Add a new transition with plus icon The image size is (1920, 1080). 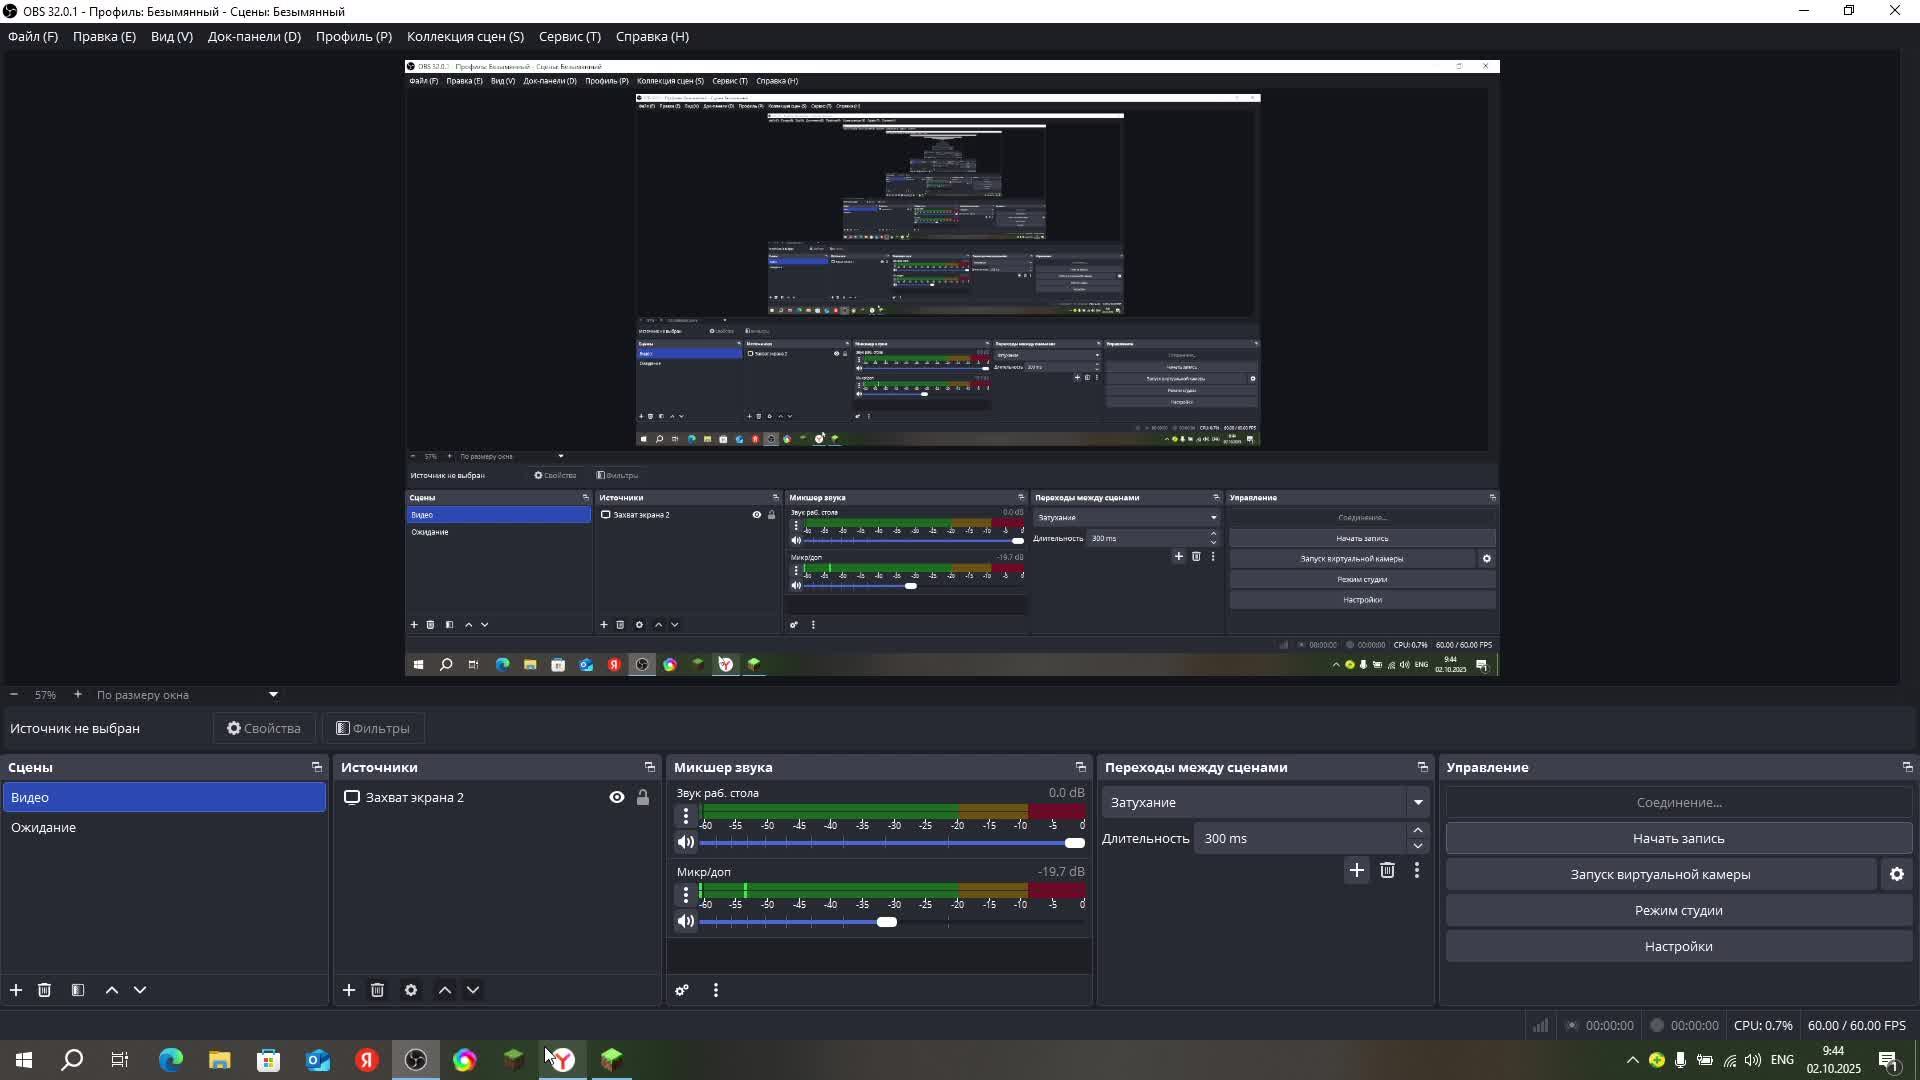coord(1356,870)
